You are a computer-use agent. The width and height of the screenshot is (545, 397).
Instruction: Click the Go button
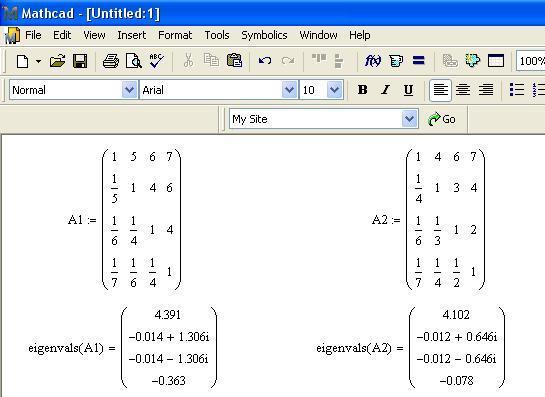[442, 119]
